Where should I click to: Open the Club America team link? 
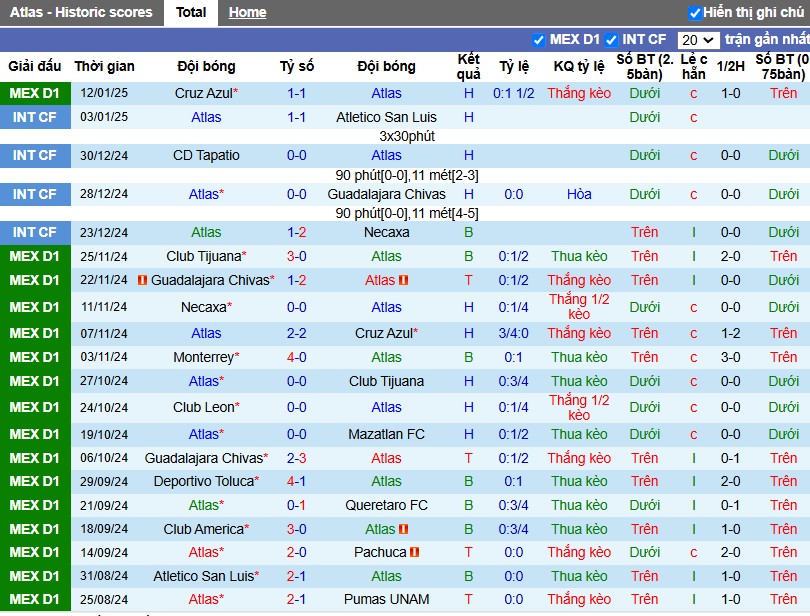(204, 529)
